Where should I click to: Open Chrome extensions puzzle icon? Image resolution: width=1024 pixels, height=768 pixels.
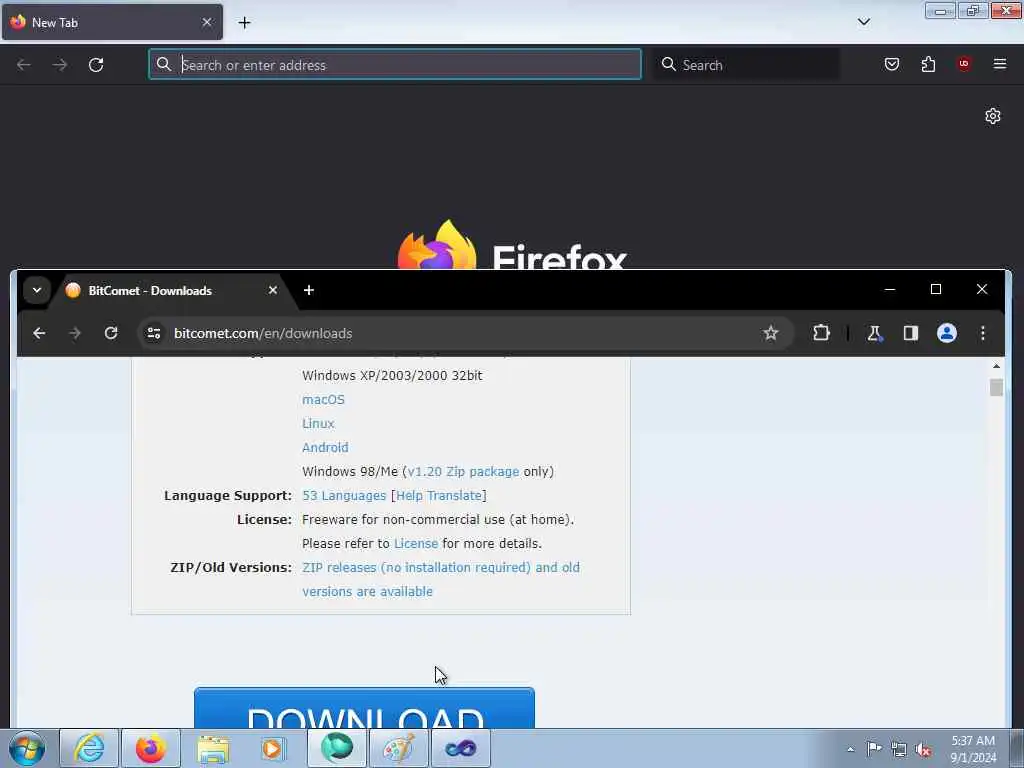click(821, 333)
